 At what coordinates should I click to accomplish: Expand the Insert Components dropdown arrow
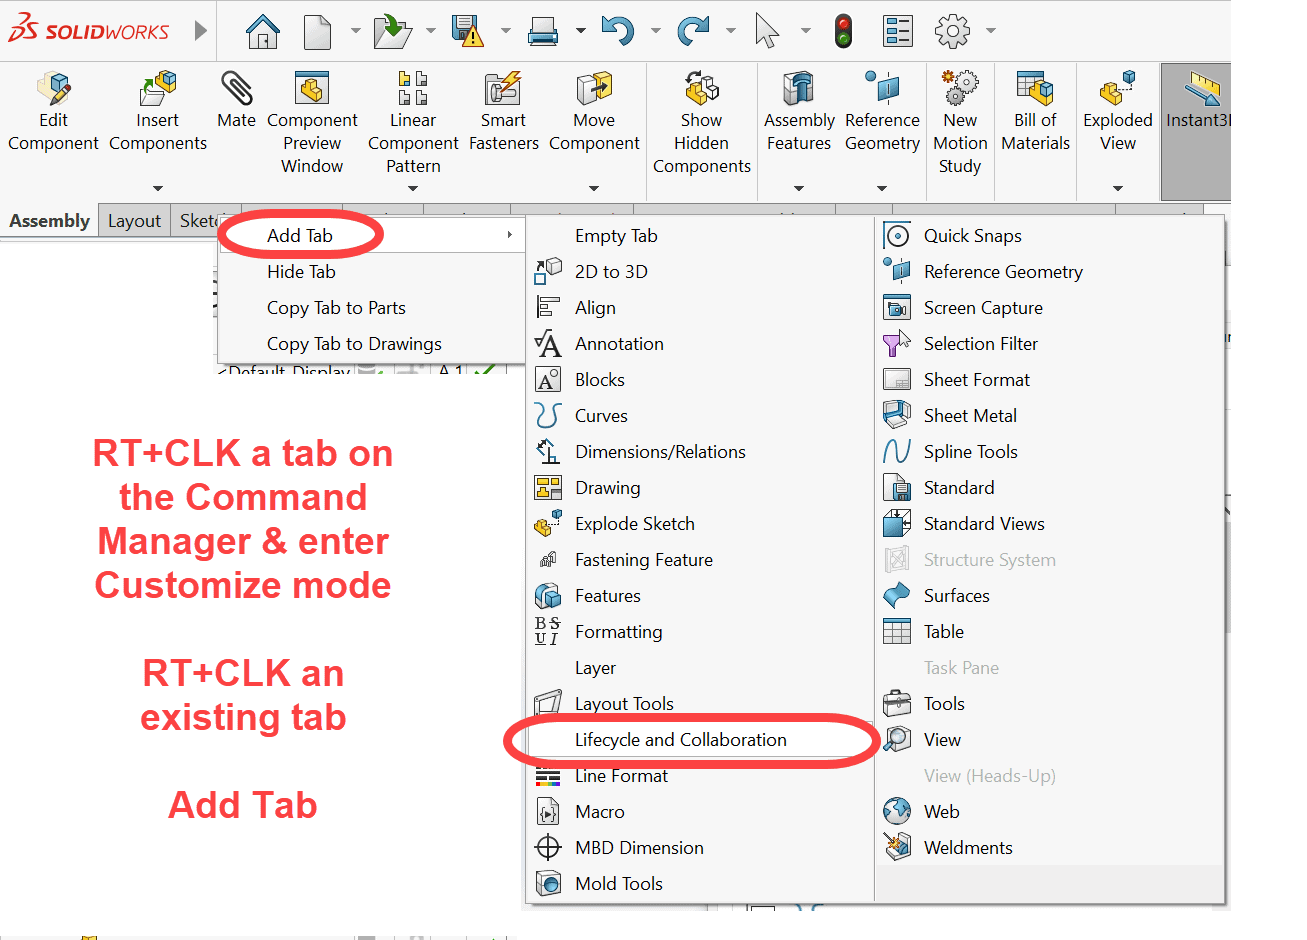158,188
